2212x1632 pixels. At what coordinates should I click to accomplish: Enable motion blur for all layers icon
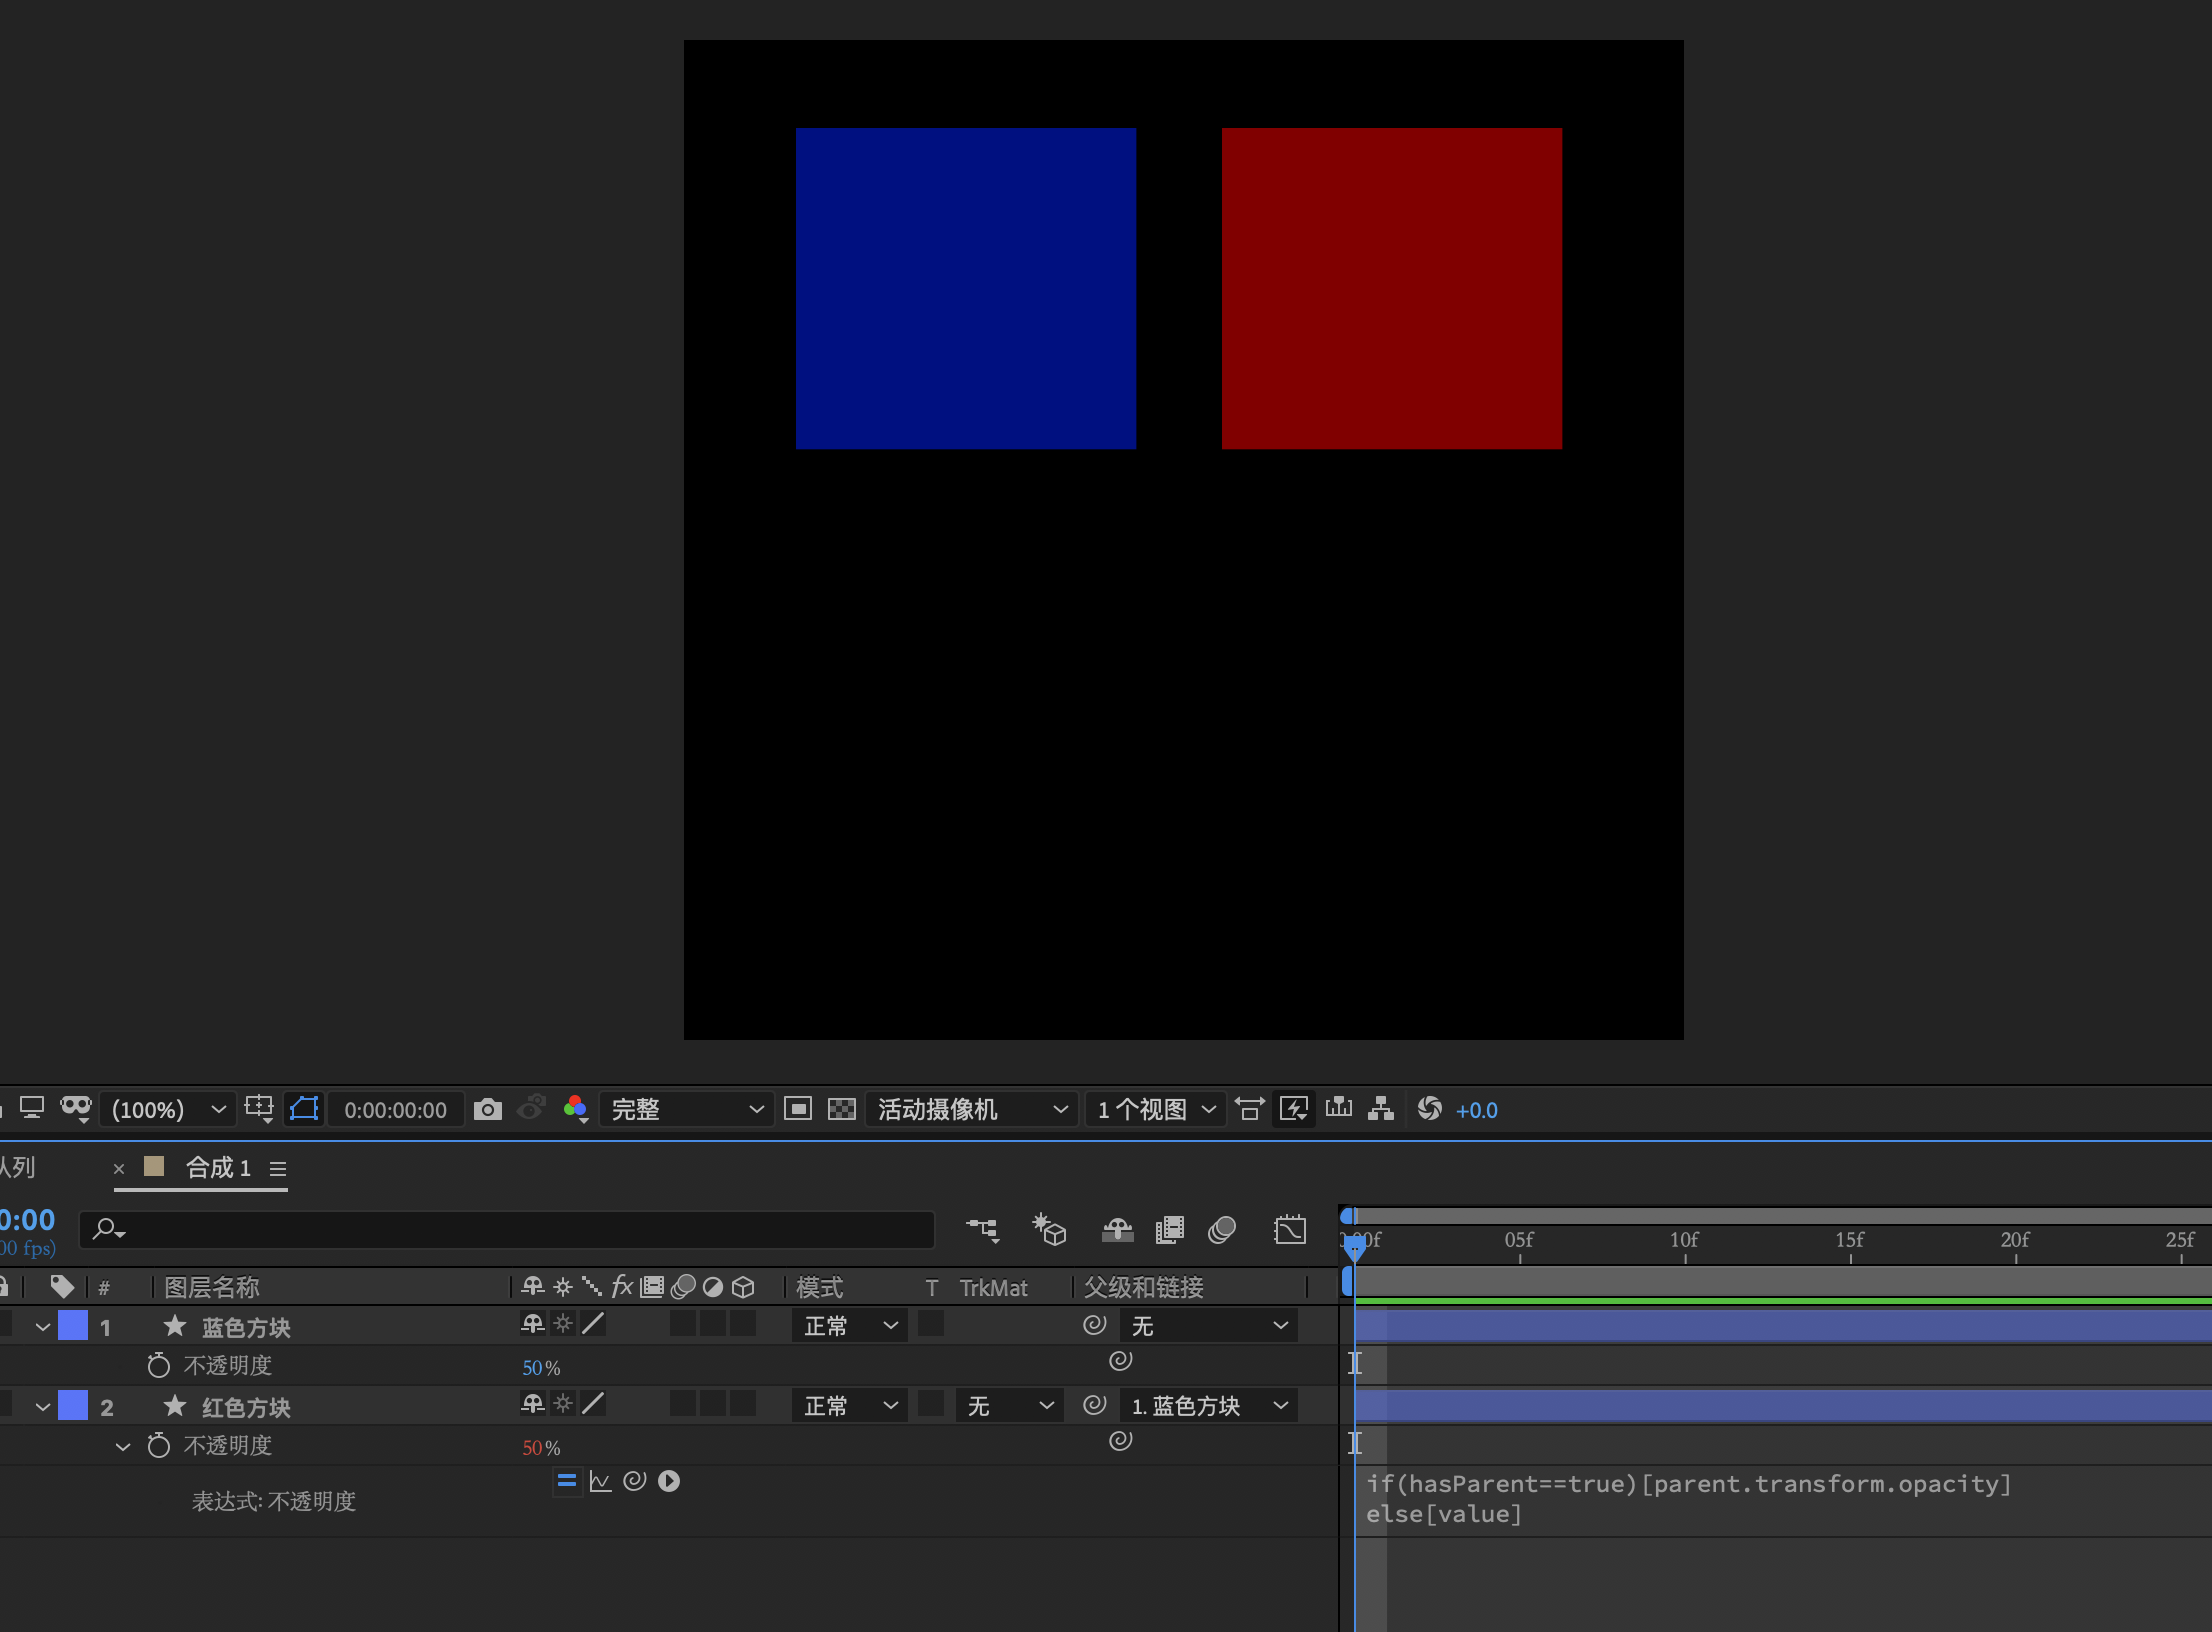(x=1222, y=1229)
